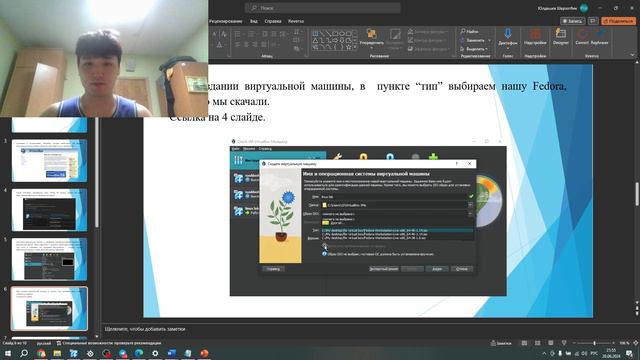Open the notification center on the taskbar
The image size is (640, 360).
click(629, 353)
